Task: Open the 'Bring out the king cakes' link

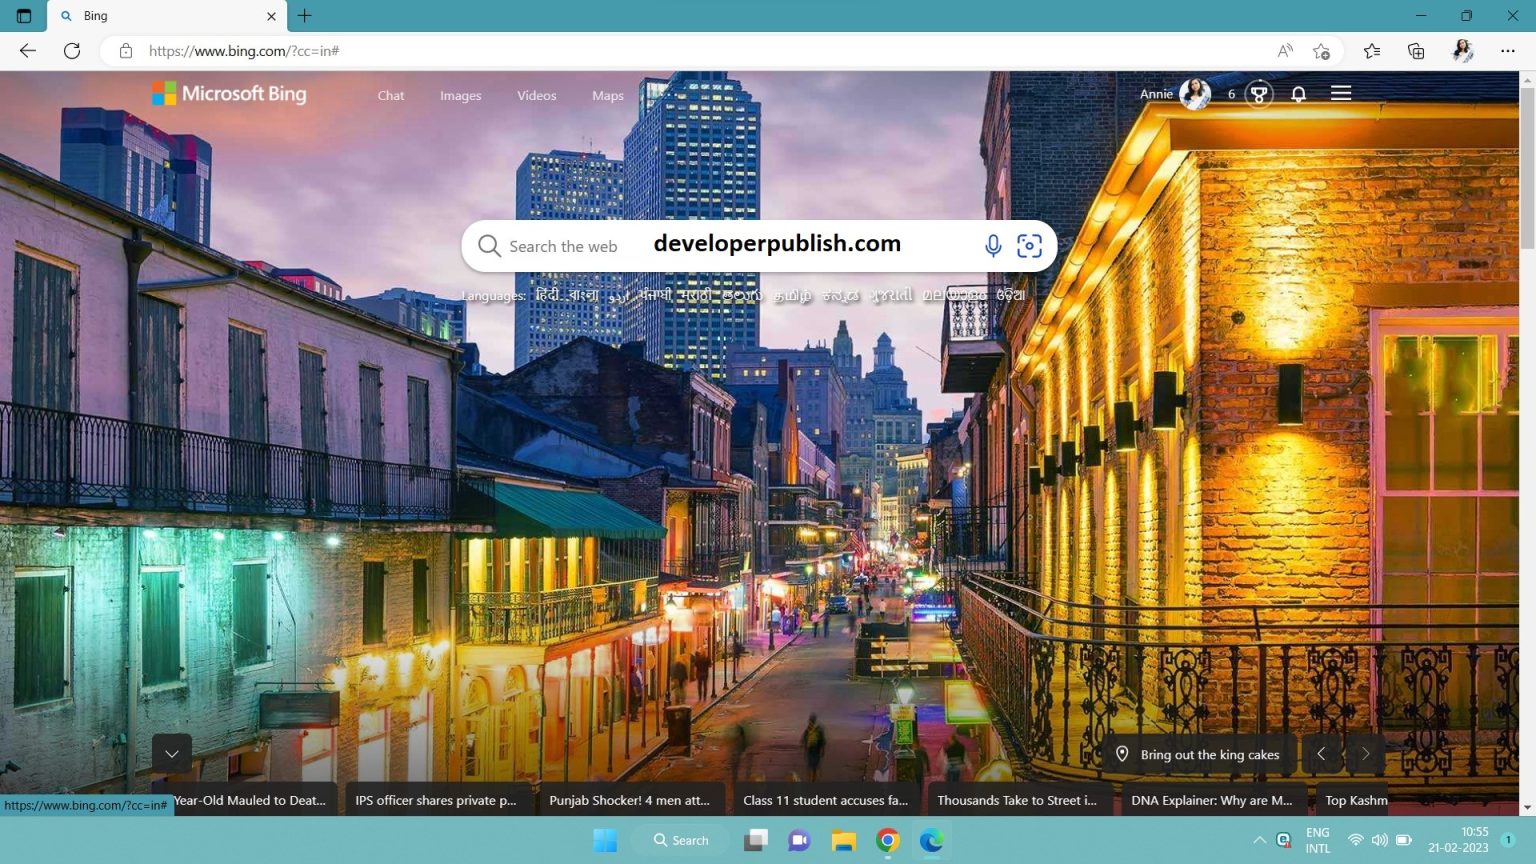Action: point(1210,754)
